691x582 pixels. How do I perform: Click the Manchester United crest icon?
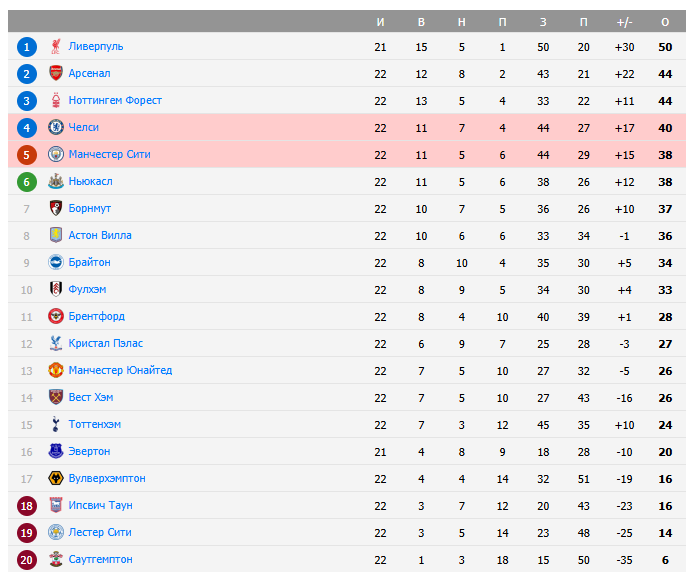56,371
